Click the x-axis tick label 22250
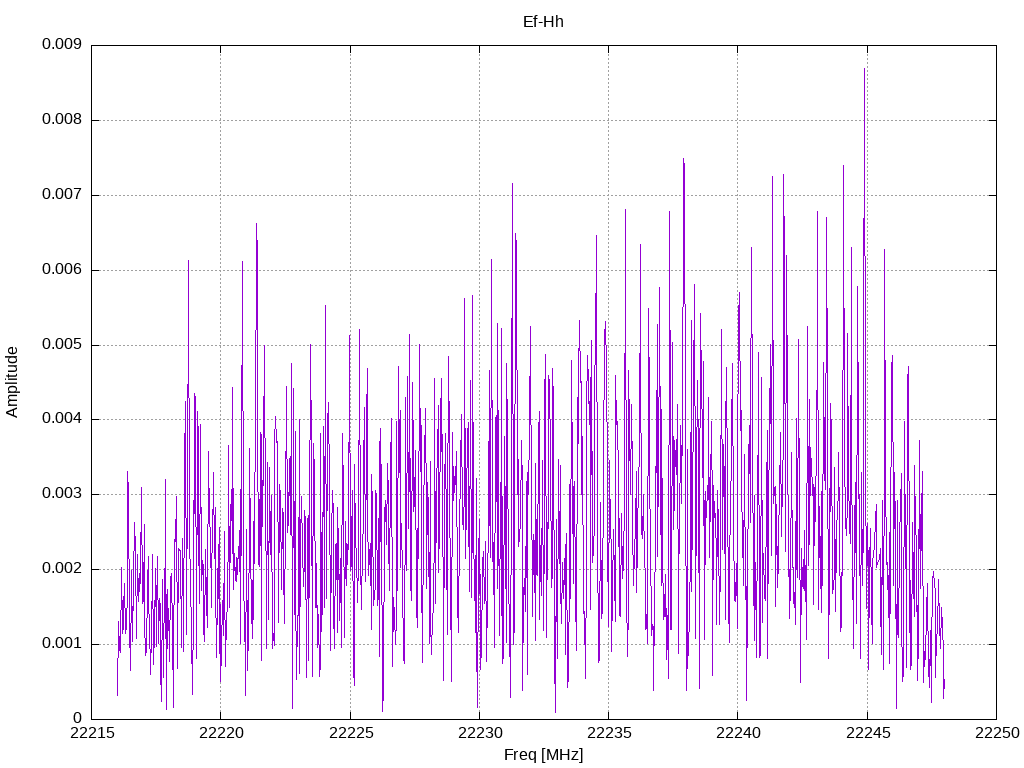This screenshot has height=768, width=1024. click(997, 733)
